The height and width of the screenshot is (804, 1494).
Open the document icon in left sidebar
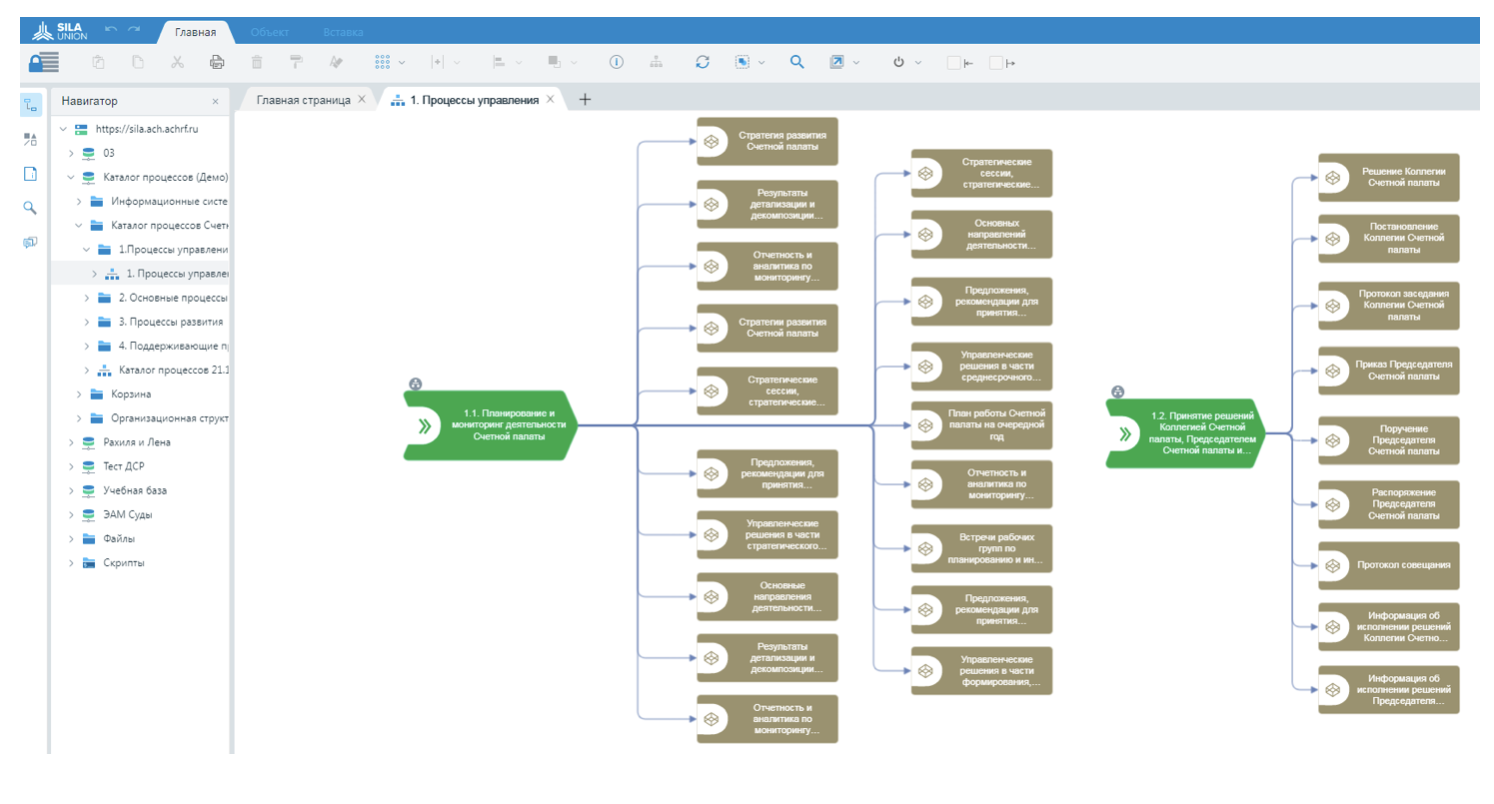coord(30,174)
